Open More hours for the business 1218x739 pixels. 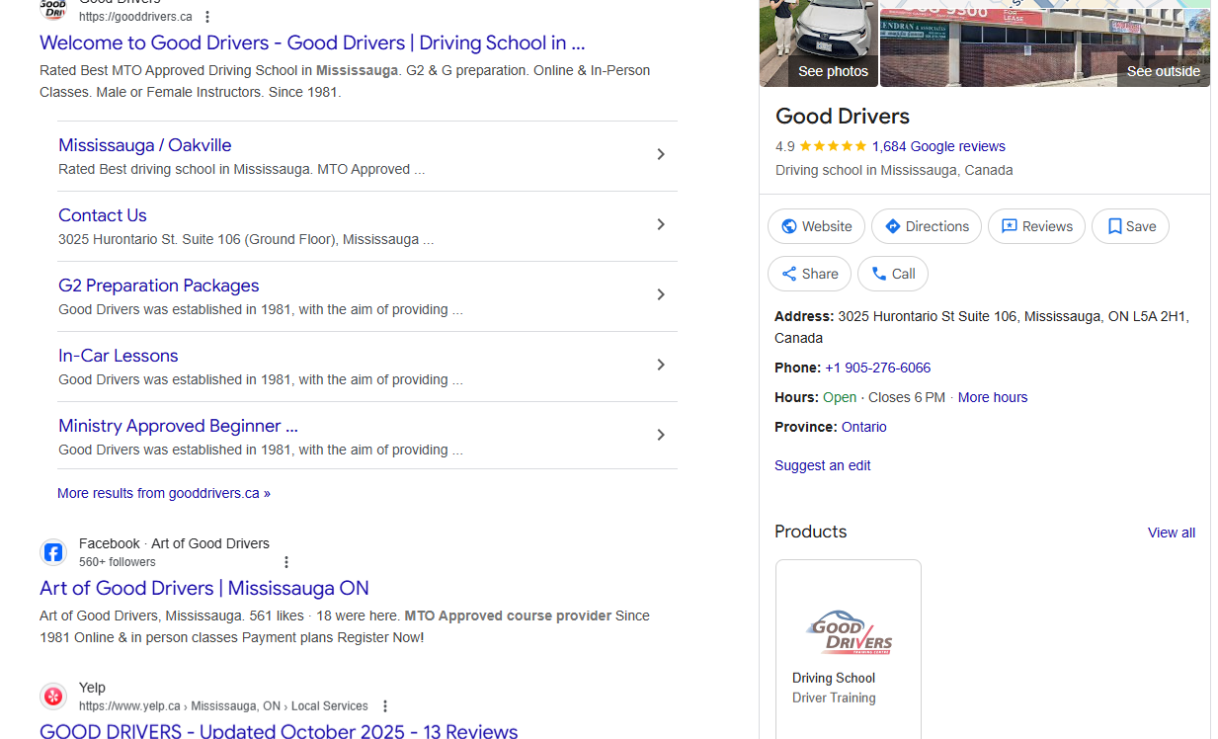click(992, 397)
